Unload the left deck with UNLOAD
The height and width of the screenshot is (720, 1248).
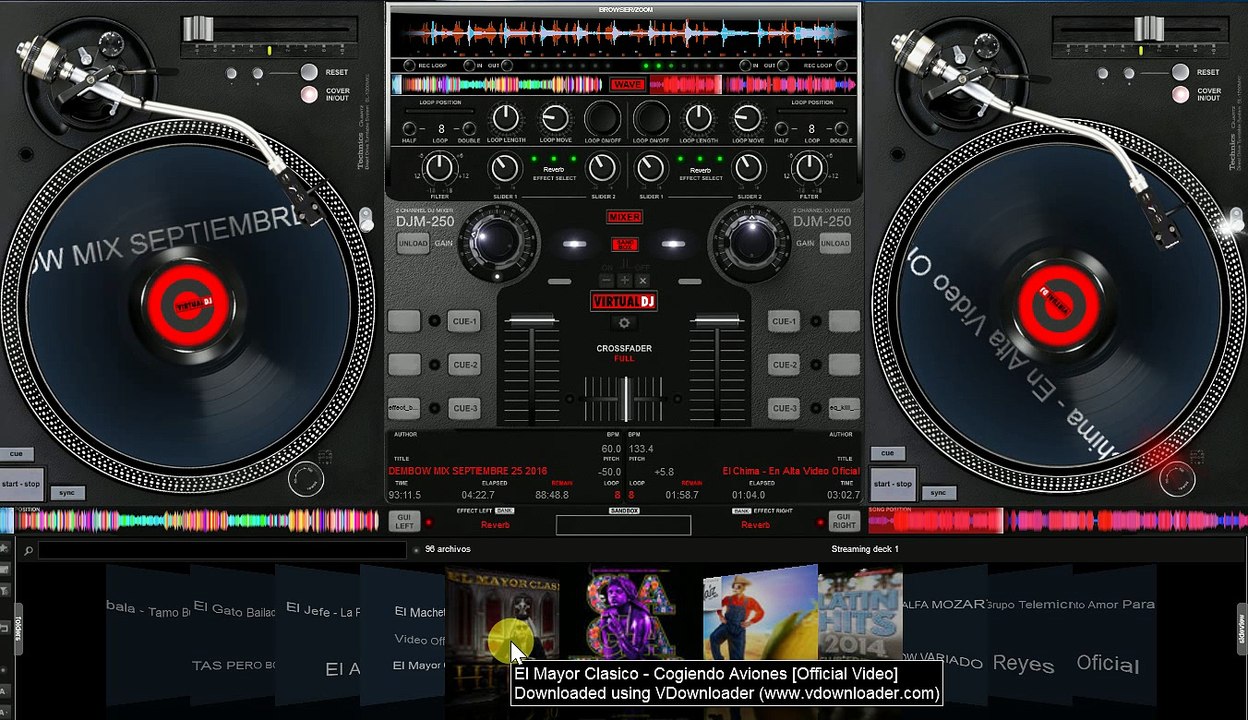coord(413,243)
